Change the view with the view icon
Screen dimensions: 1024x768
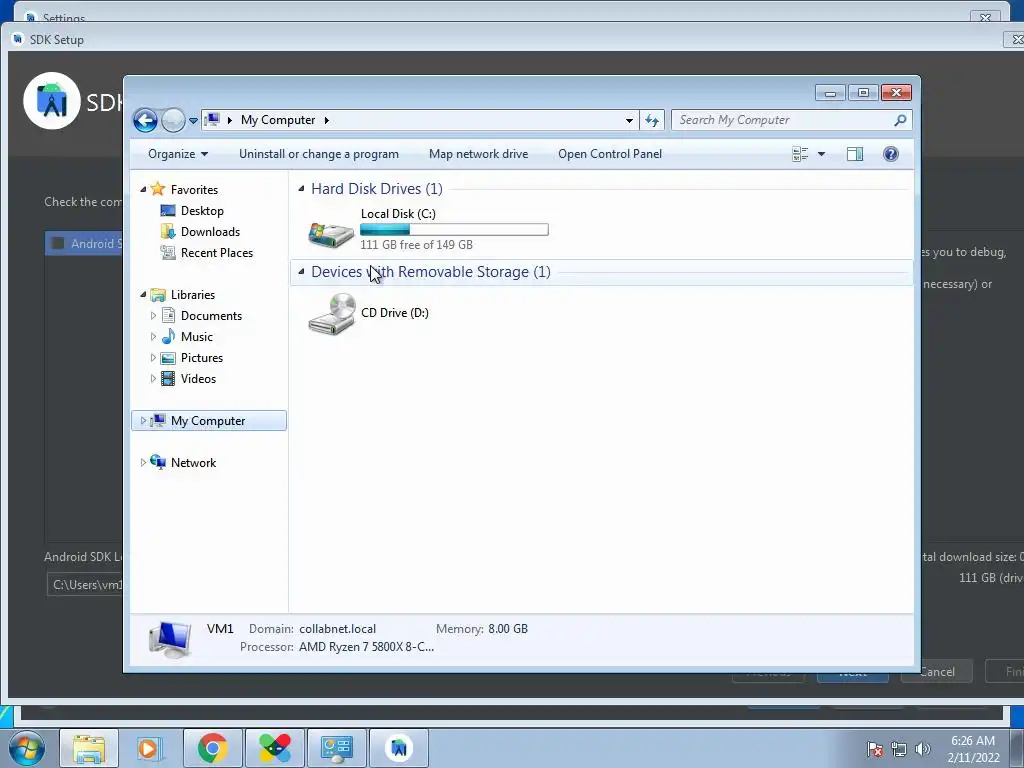pos(800,154)
